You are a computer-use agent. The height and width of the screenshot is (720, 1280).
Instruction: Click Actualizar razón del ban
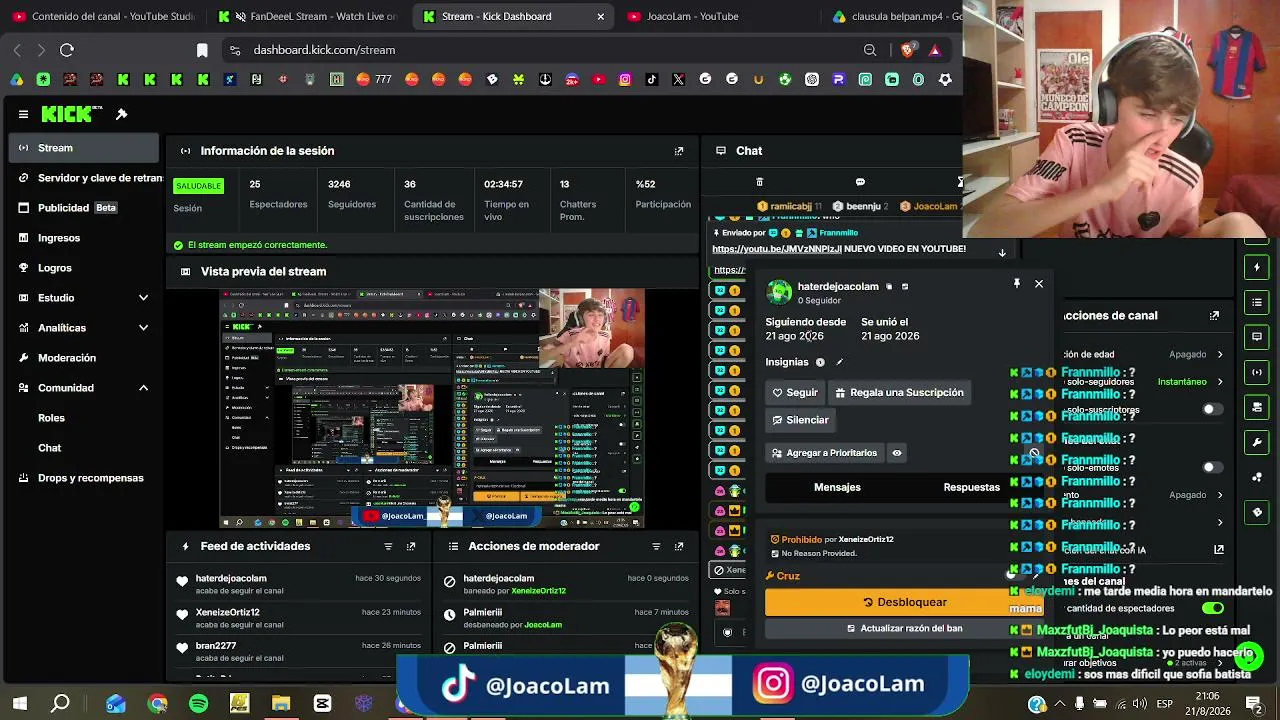pos(904,629)
